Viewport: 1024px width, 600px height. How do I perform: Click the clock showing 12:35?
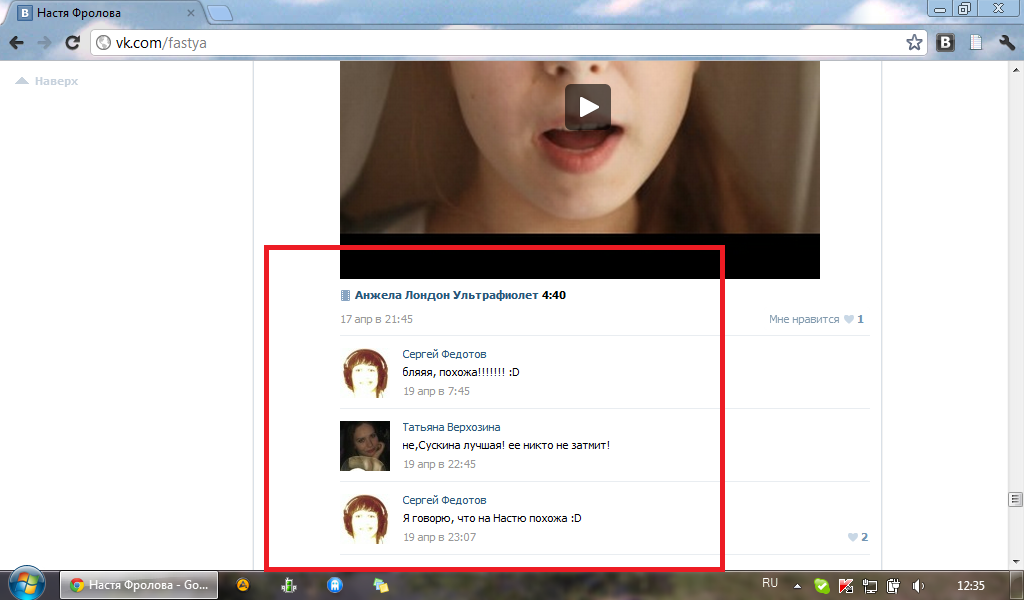[970, 586]
